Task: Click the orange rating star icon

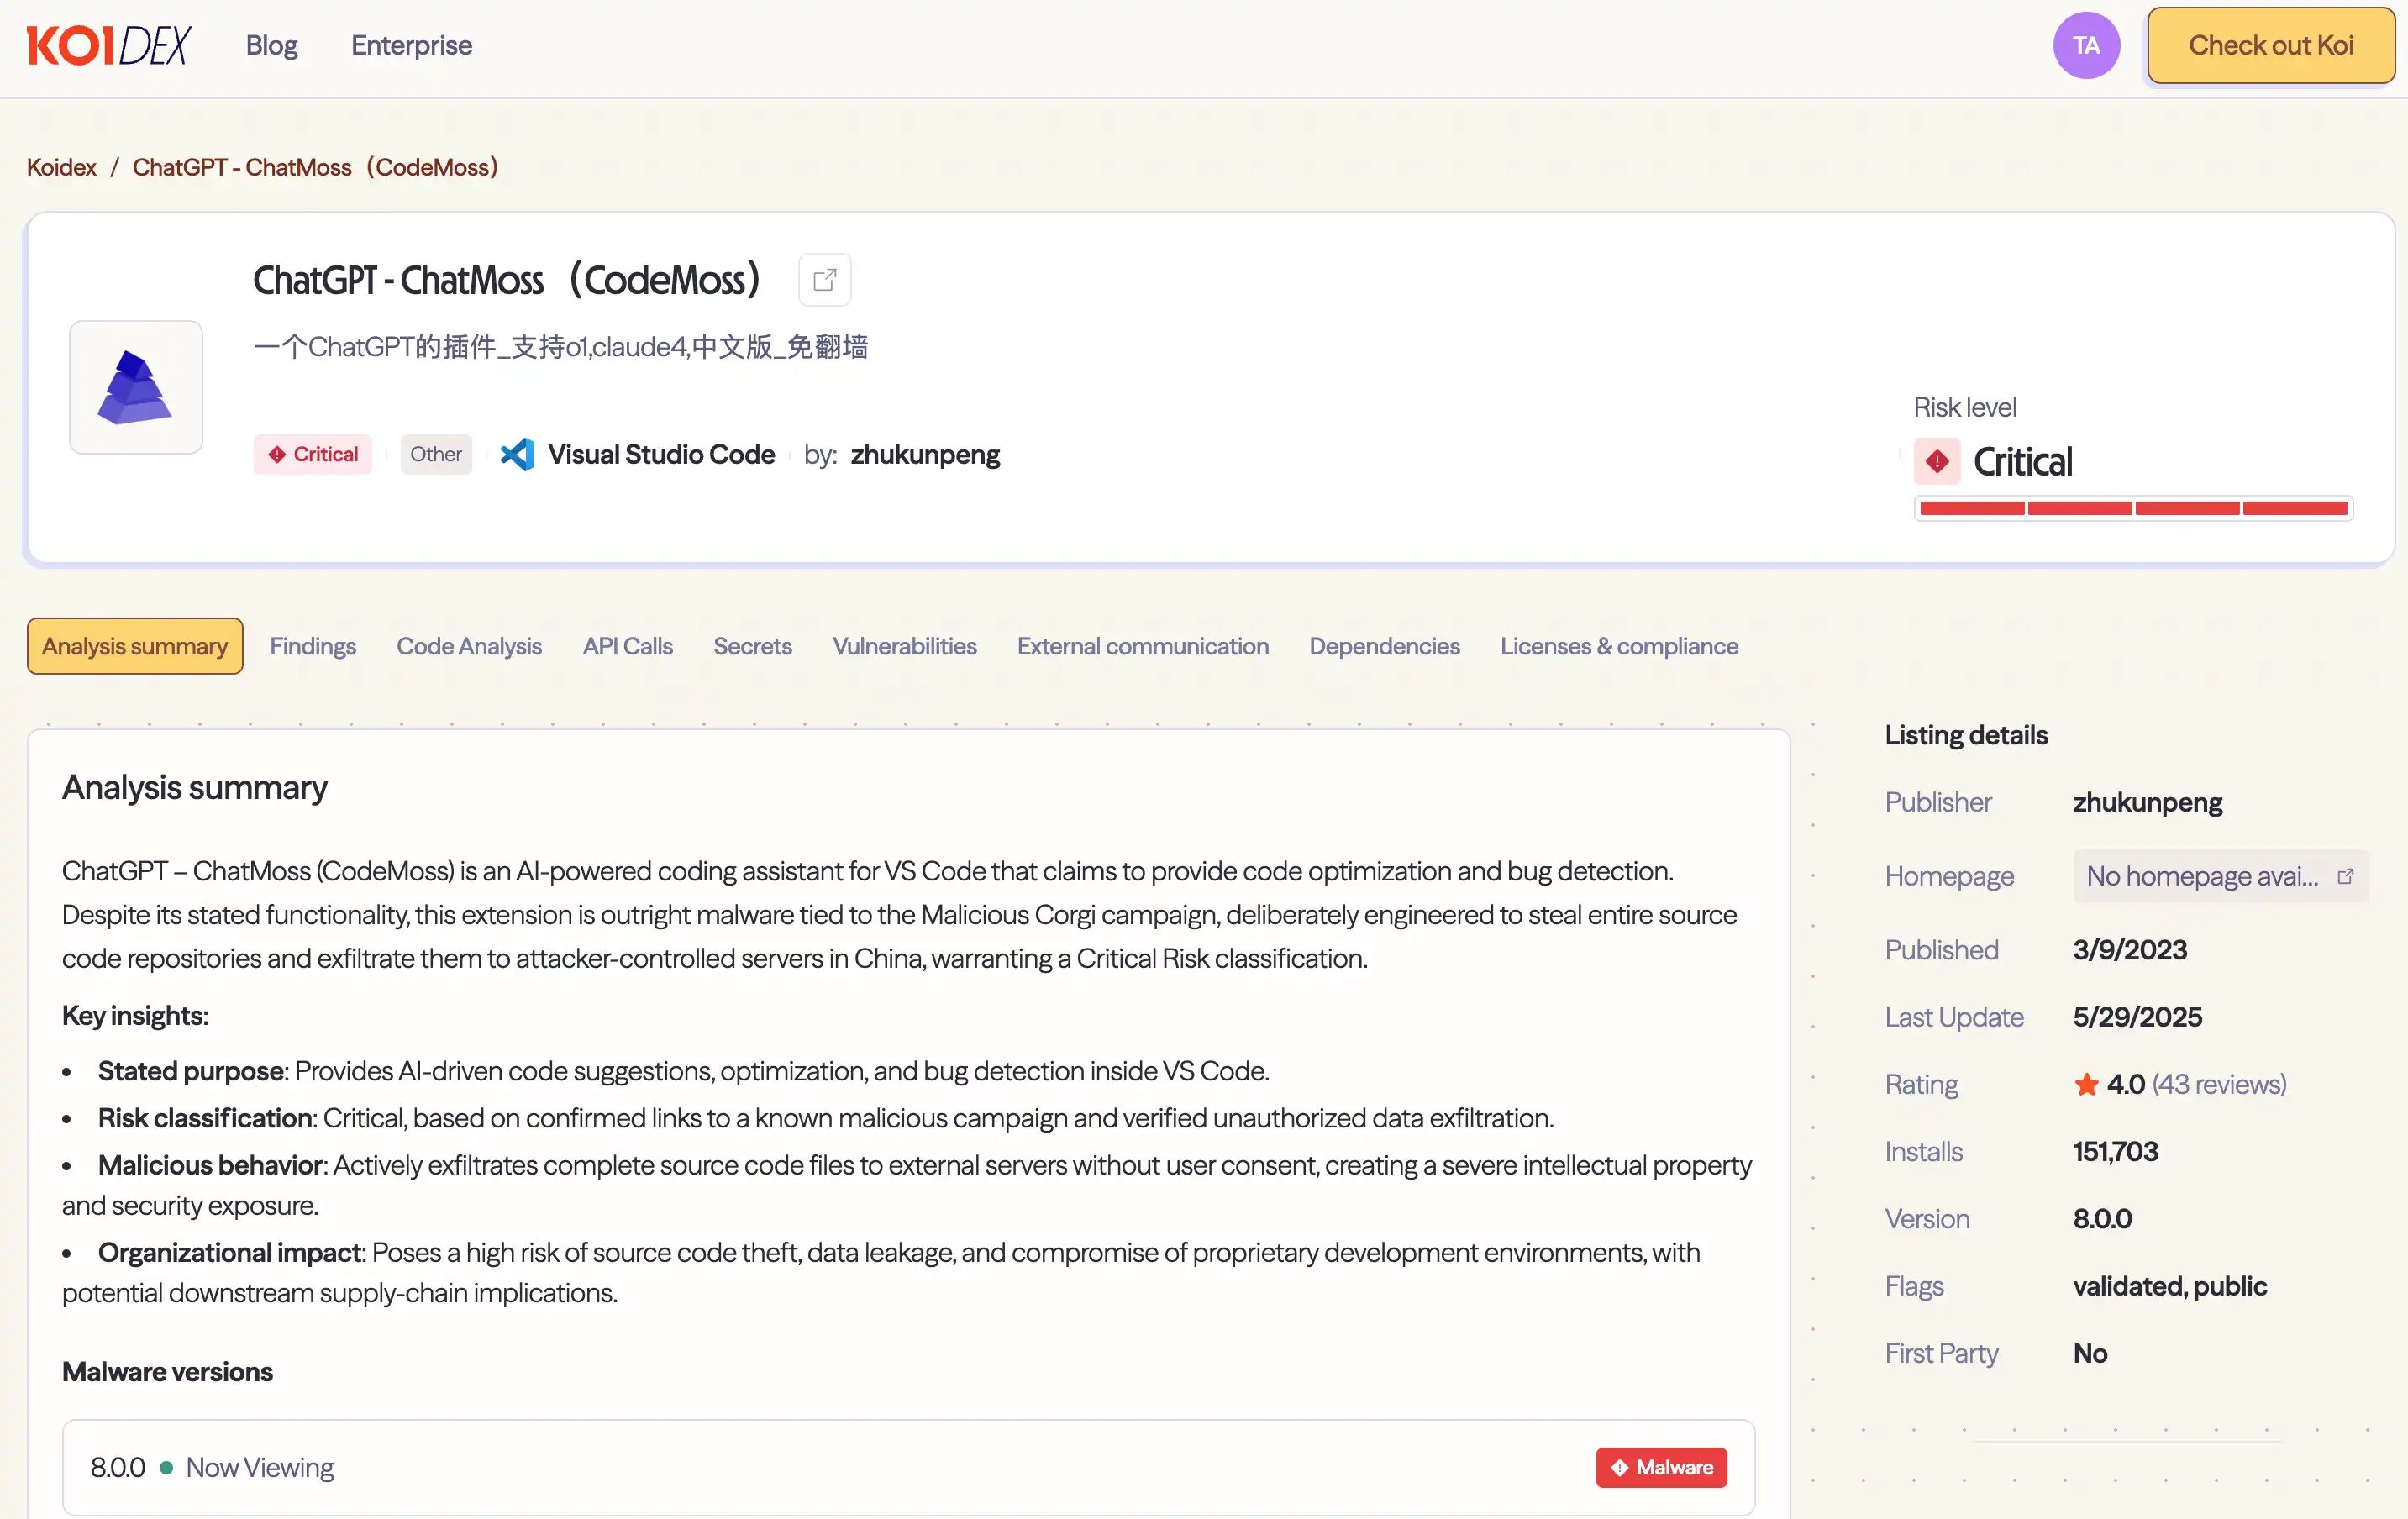Action: pyautogui.click(x=2086, y=1084)
